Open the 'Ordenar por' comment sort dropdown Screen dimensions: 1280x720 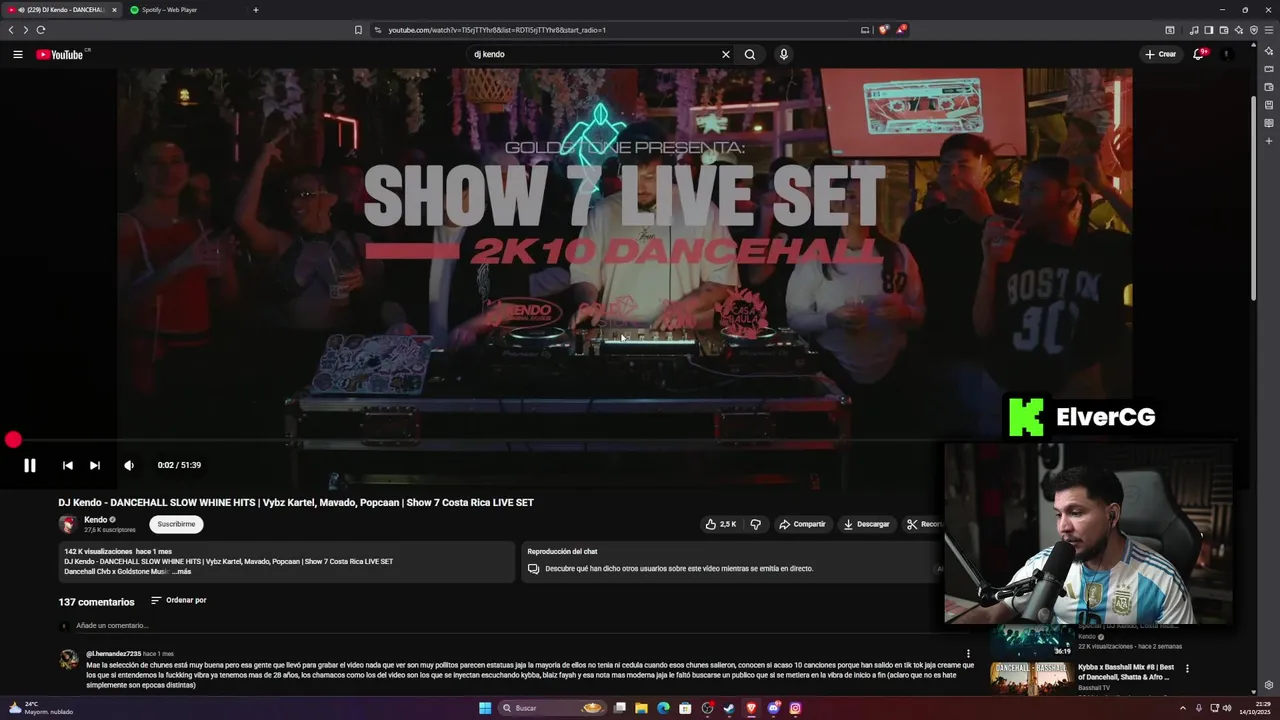(x=179, y=600)
